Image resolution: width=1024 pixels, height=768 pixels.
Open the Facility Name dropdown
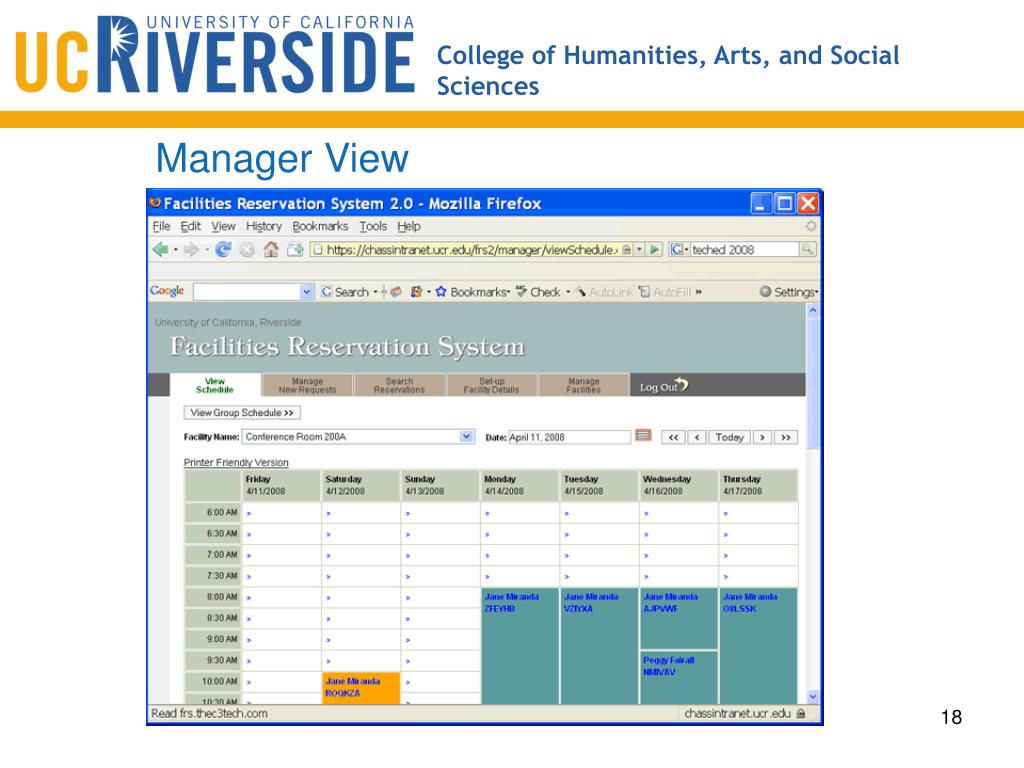(x=466, y=436)
